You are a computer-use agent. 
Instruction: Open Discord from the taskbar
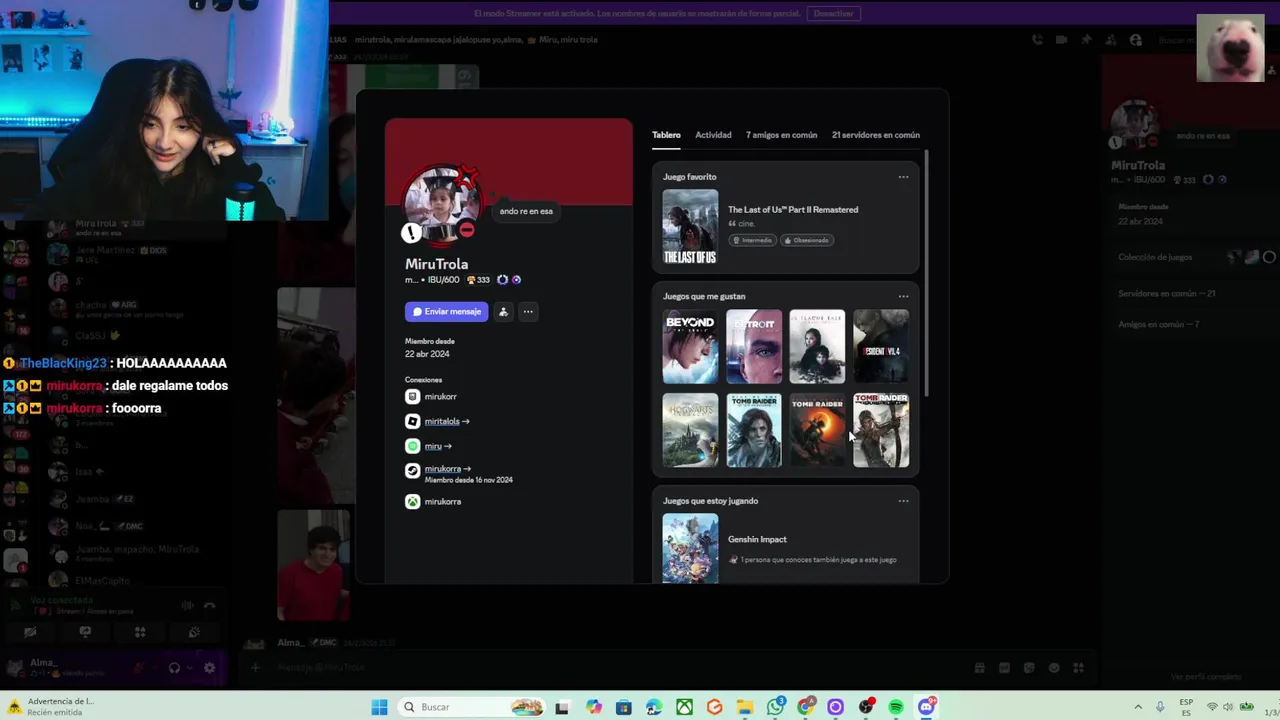pos(927,707)
